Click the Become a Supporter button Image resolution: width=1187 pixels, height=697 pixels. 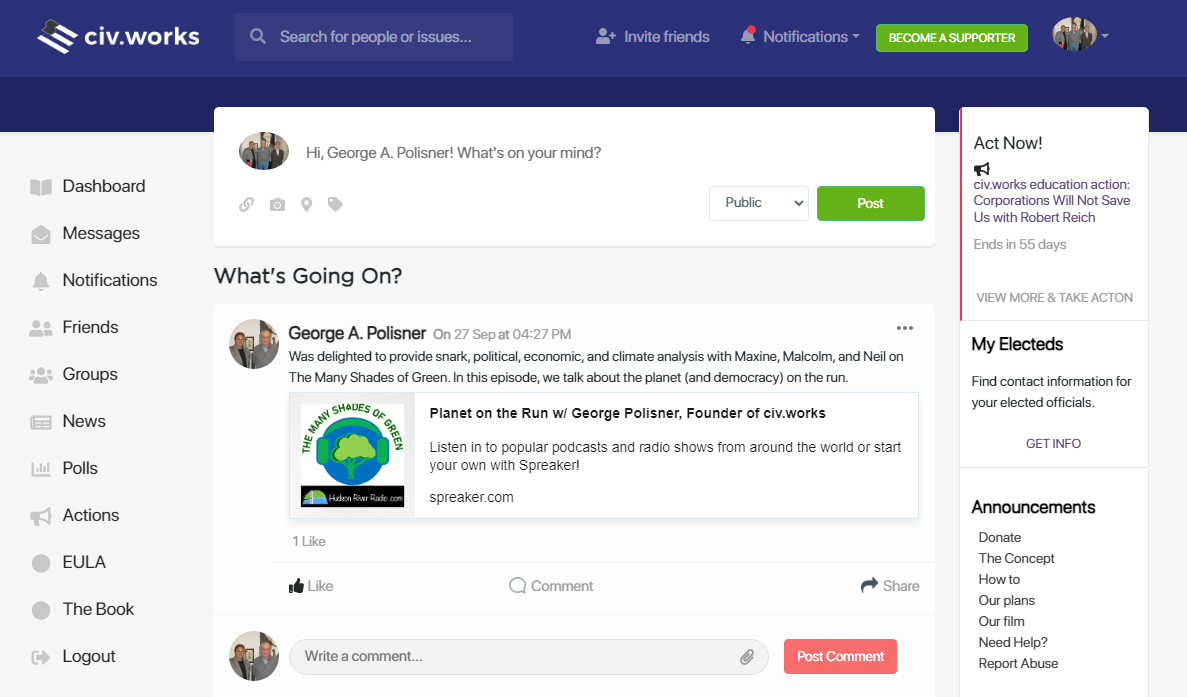(951, 38)
